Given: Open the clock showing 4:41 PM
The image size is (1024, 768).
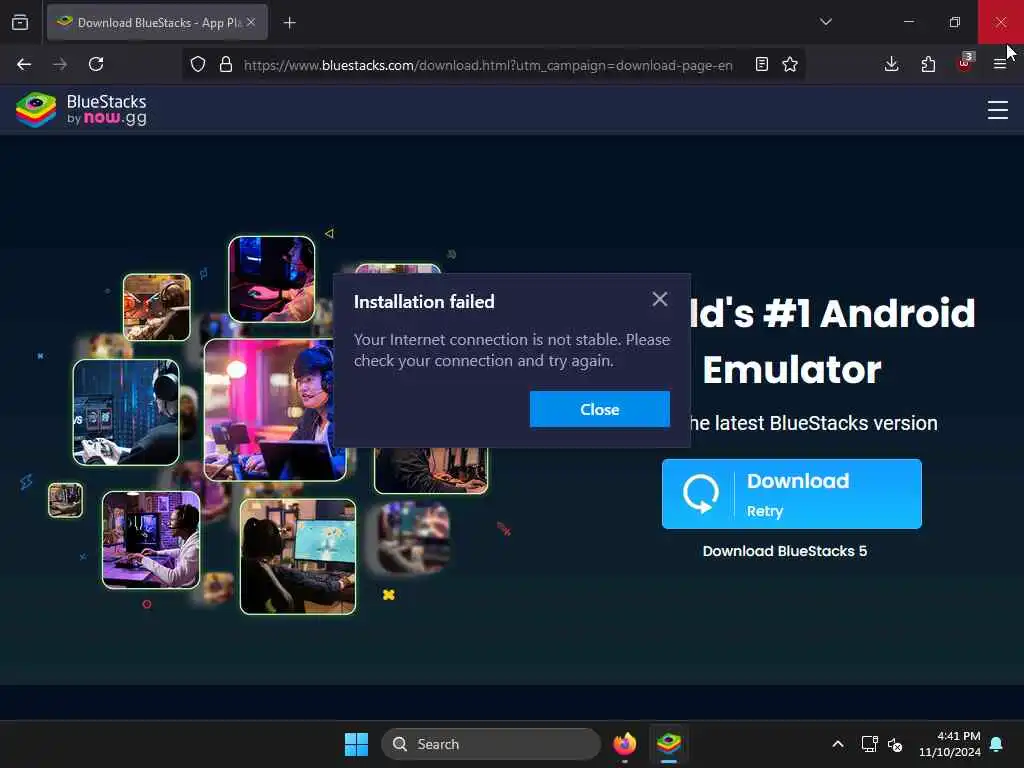Looking at the screenshot, I should click(950, 744).
